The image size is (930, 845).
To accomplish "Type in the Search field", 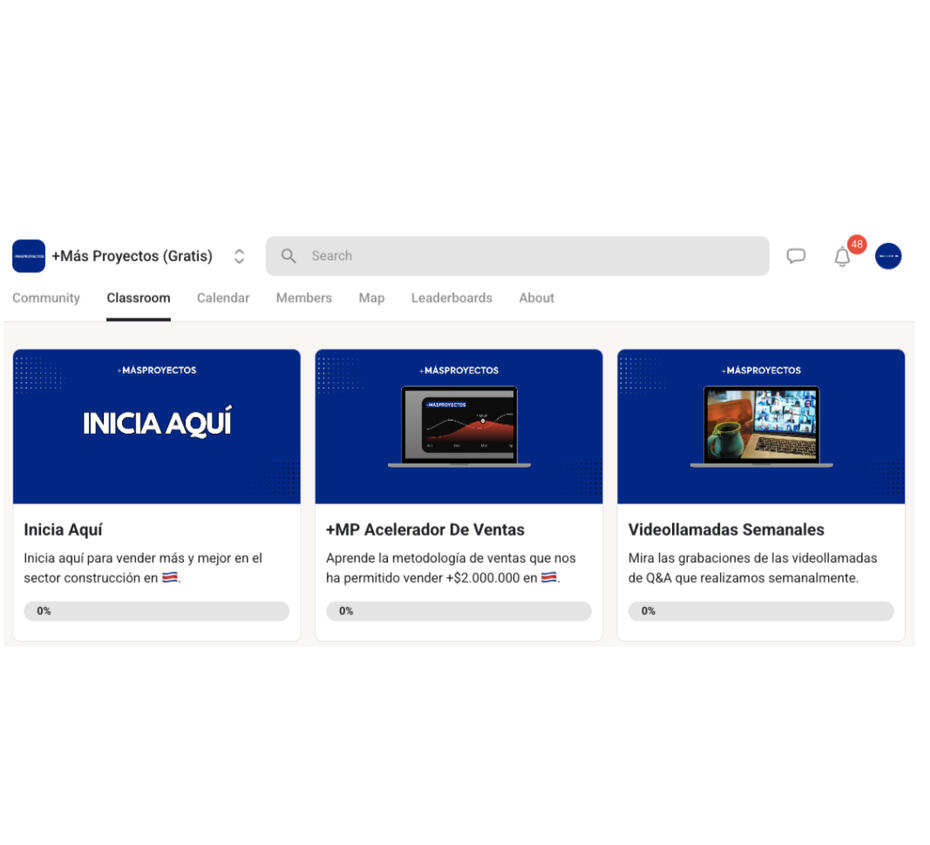I will (x=530, y=256).
